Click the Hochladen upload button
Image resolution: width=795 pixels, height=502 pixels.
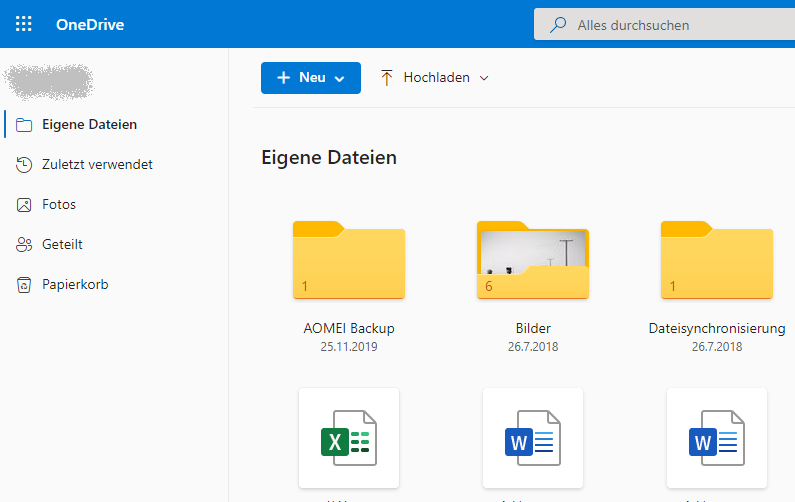[425, 78]
